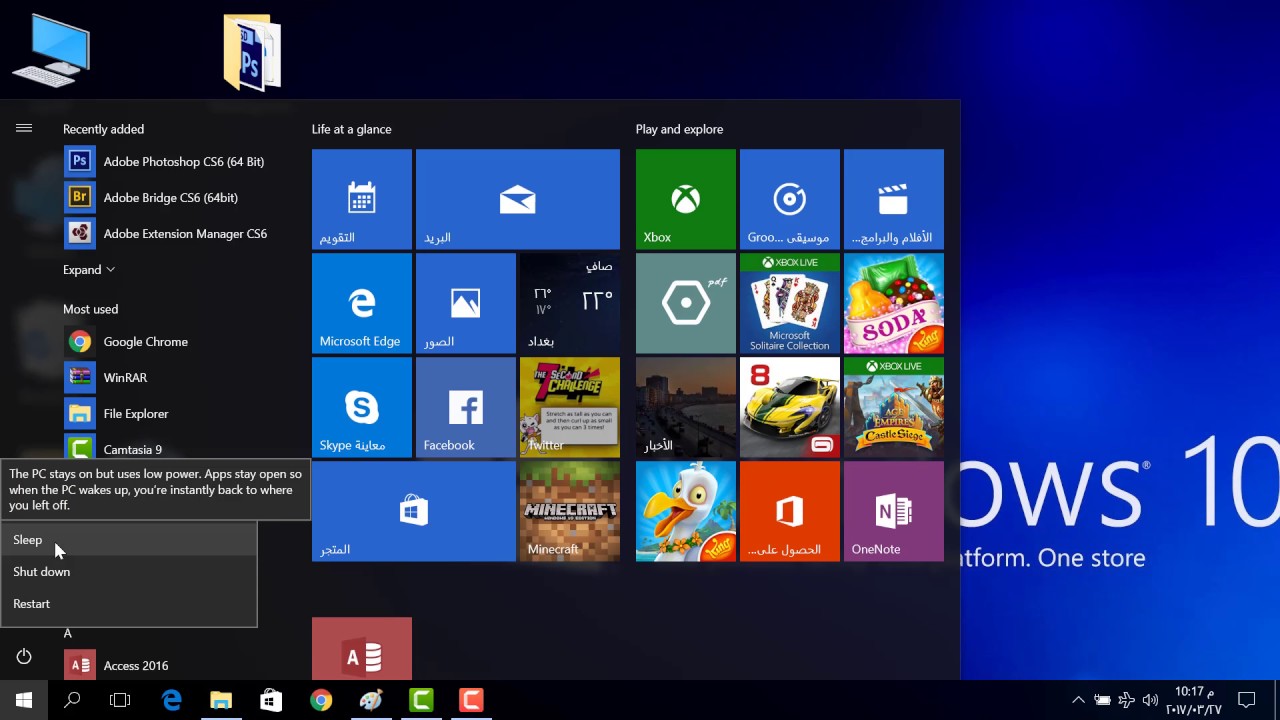Open the Paint palette taskbar icon
This screenshot has width=1280, height=720.
[x=371, y=700]
